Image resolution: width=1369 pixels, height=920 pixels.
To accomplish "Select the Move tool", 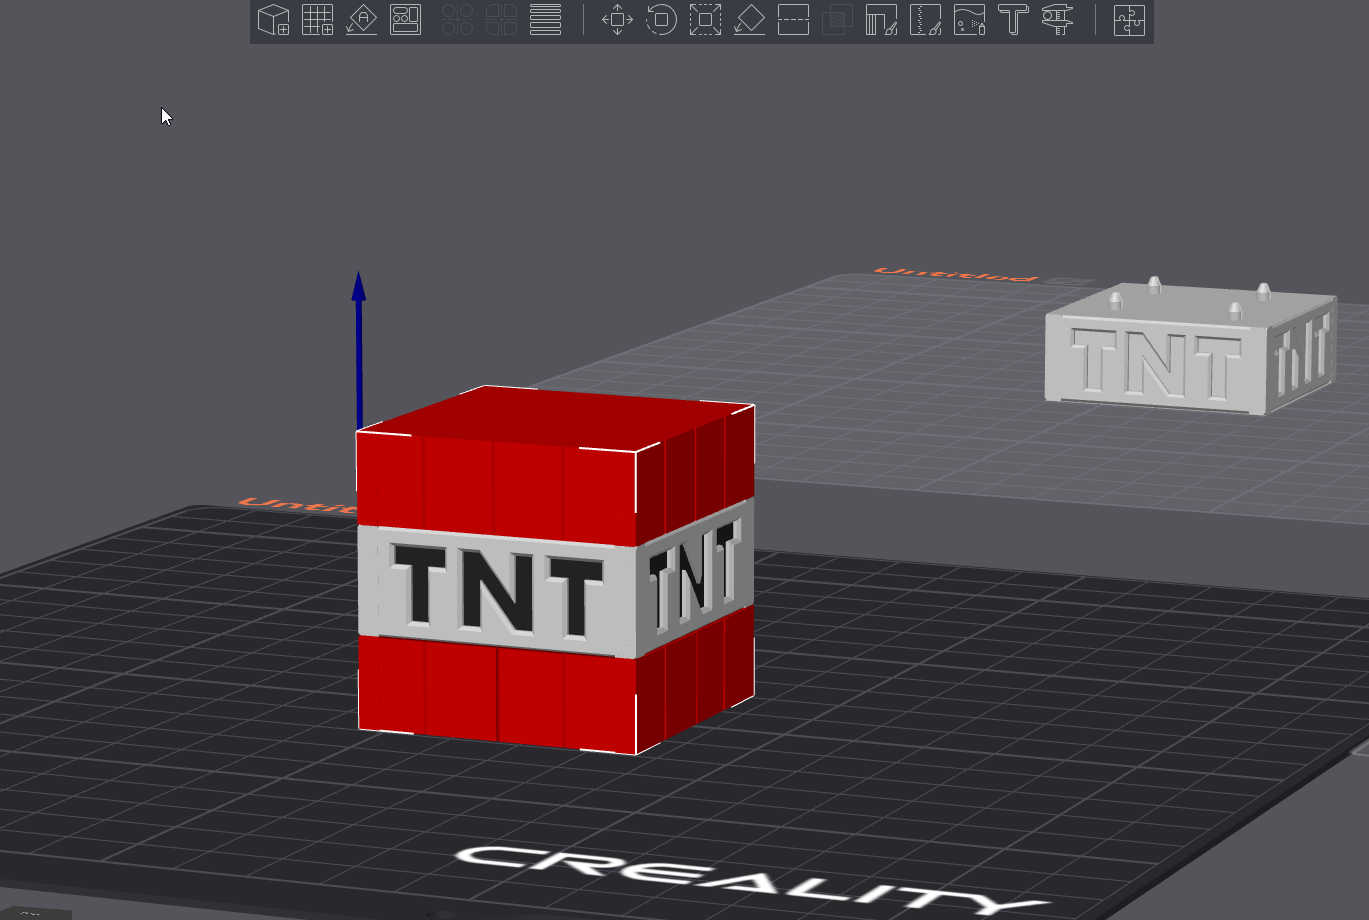I will click(x=617, y=20).
